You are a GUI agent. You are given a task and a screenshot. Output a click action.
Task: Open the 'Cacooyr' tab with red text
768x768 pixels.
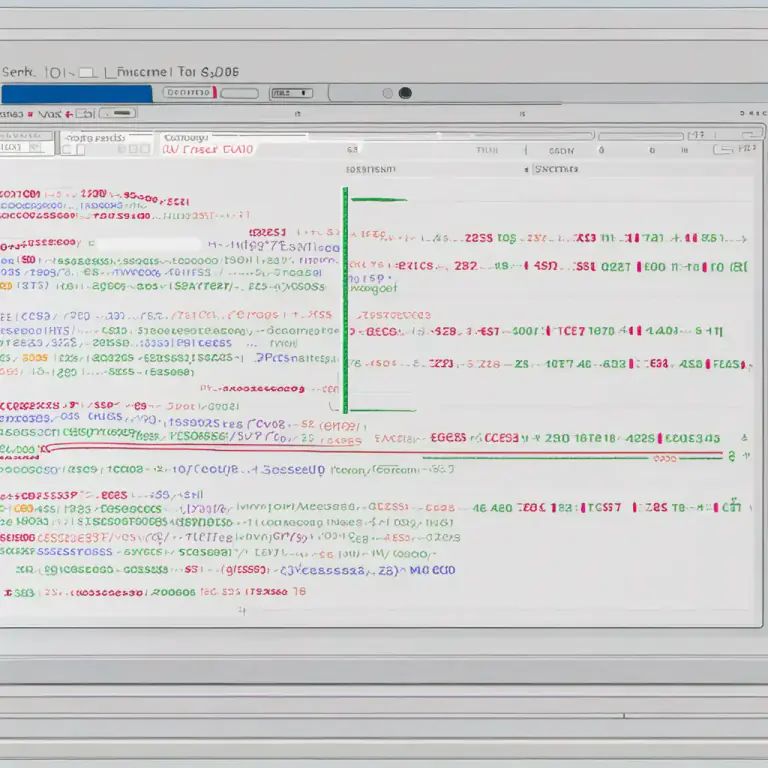point(186,138)
